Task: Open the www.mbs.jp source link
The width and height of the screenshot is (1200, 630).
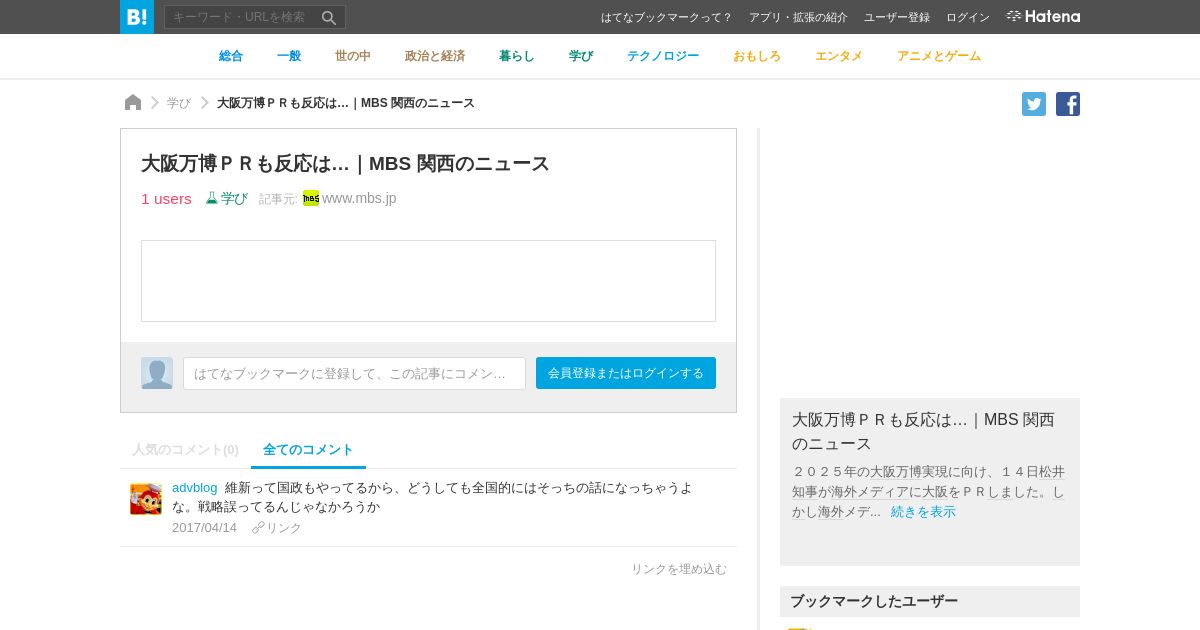Action: (x=359, y=198)
